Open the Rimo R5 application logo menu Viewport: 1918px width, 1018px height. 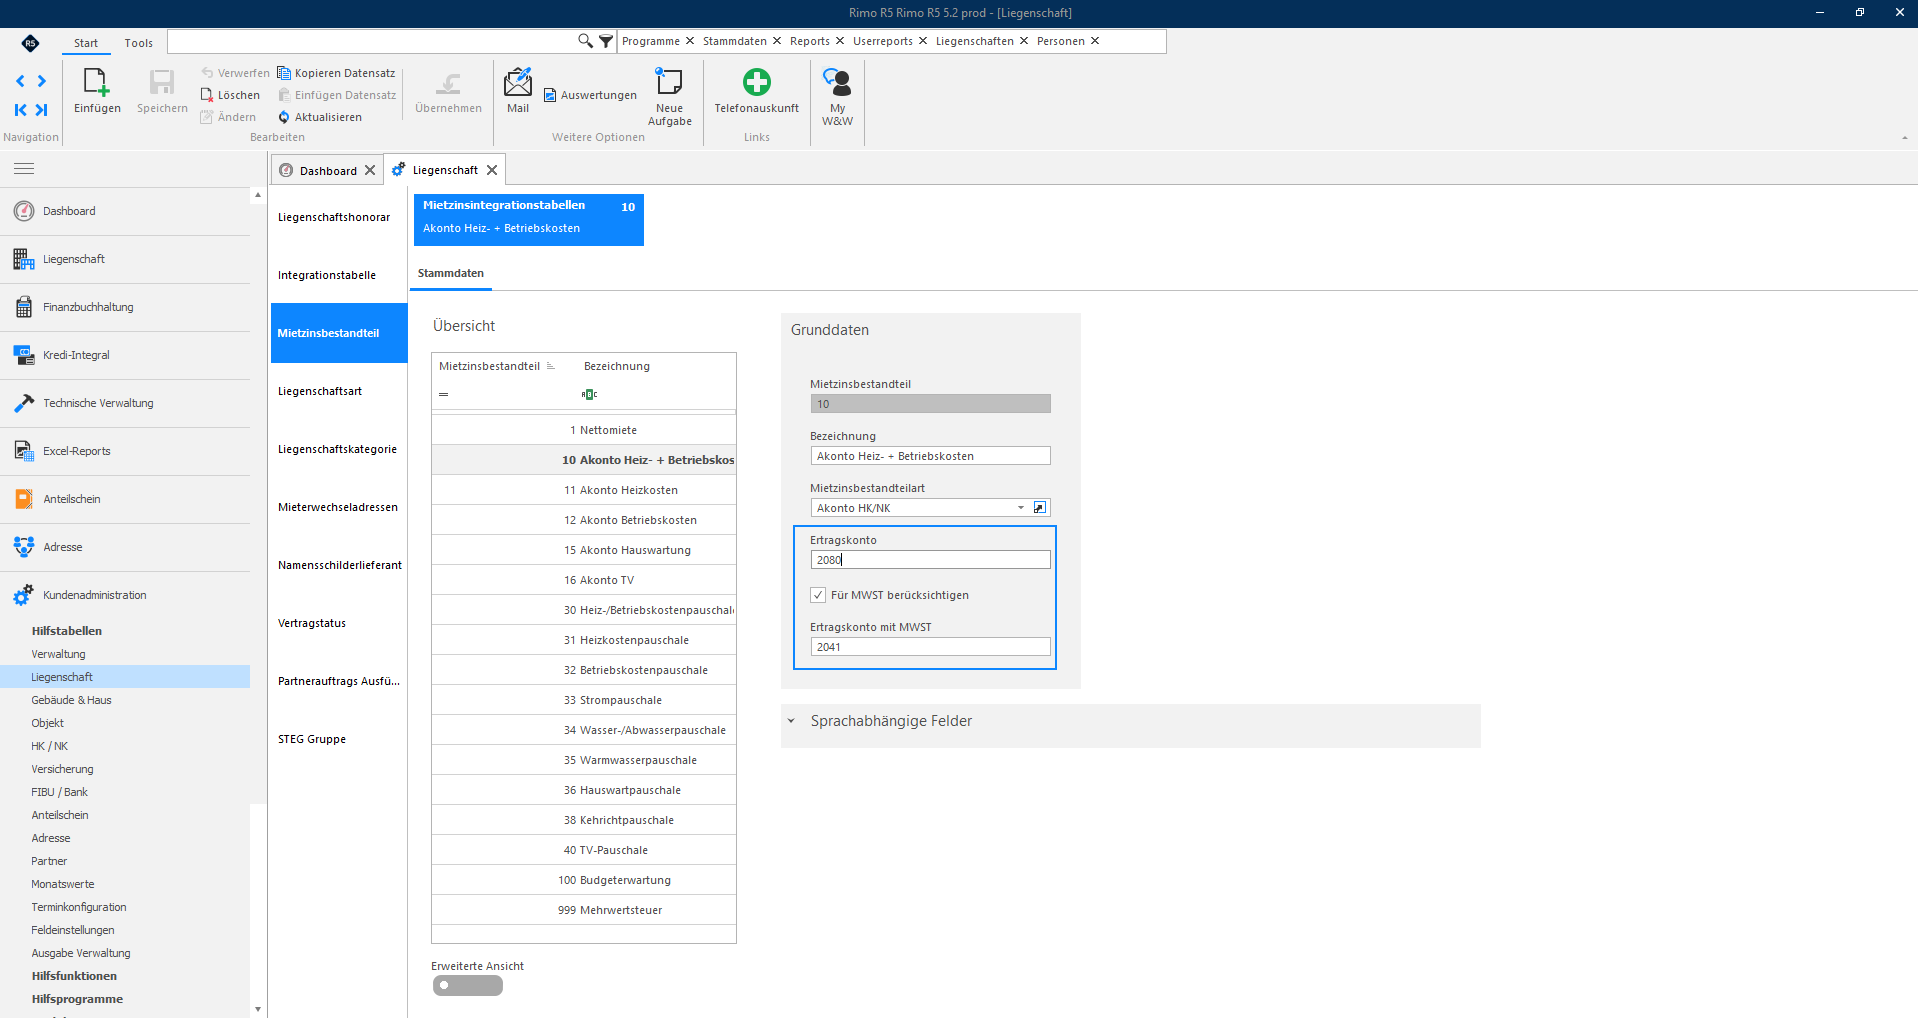click(30, 43)
